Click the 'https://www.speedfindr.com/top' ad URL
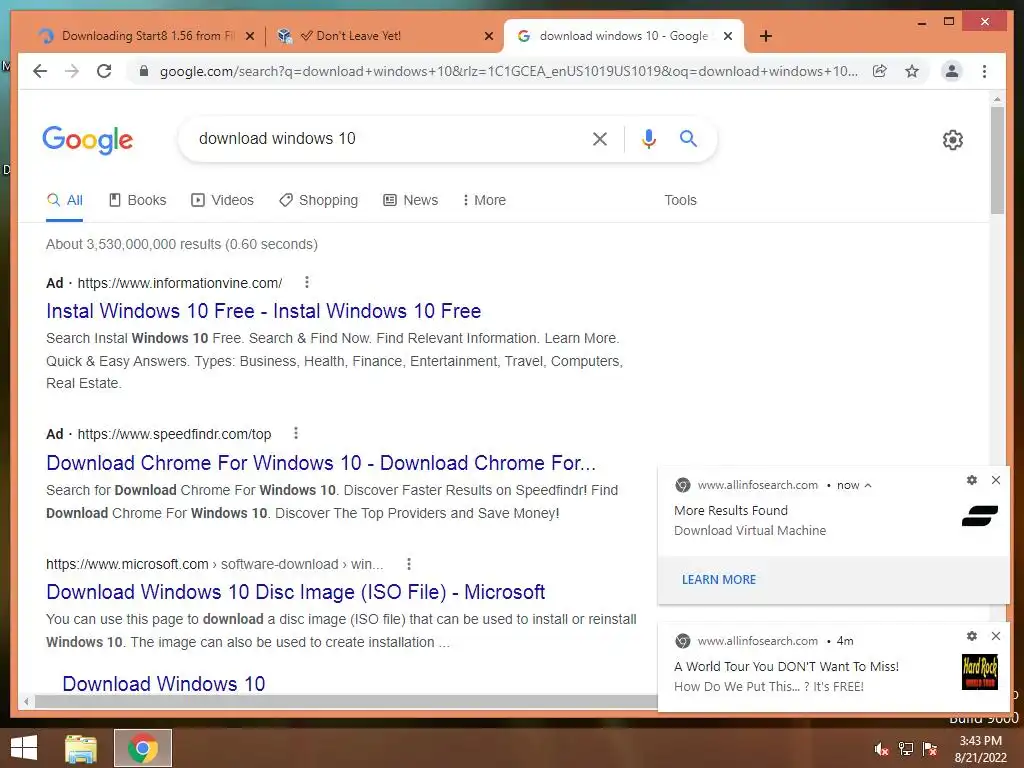The image size is (1024, 768). 174,434
